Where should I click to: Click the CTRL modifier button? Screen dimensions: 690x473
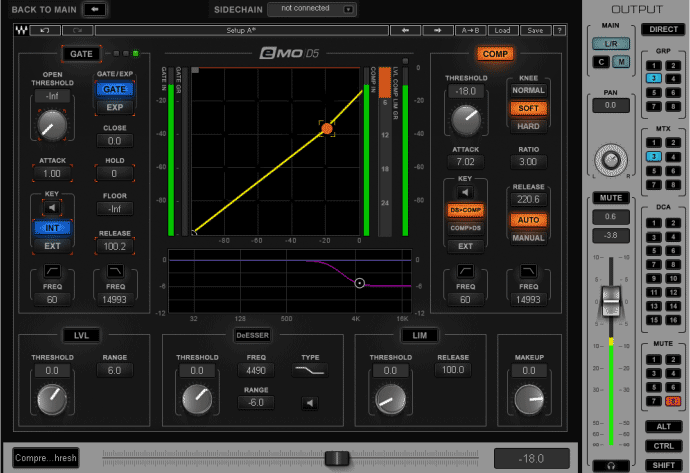pyautogui.click(x=663, y=446)
